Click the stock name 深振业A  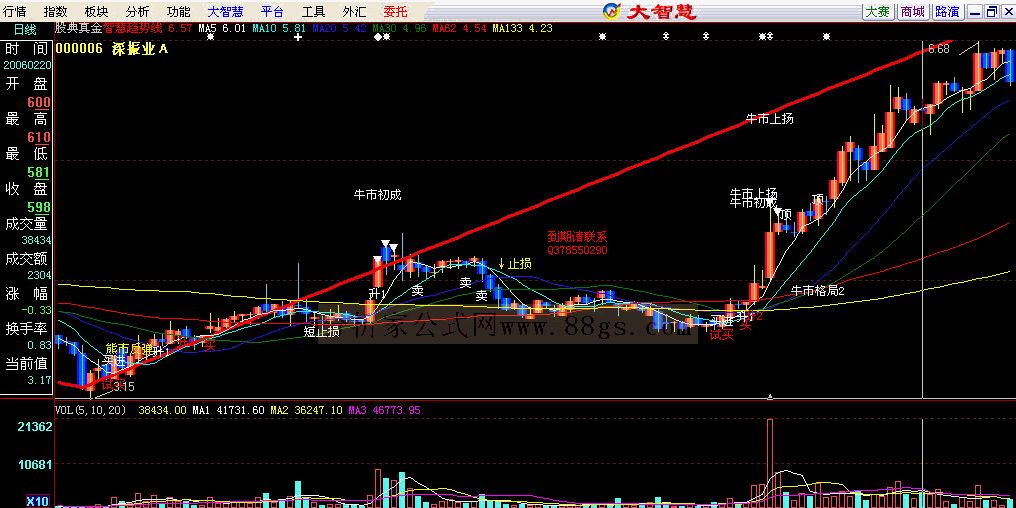[140, 49]
